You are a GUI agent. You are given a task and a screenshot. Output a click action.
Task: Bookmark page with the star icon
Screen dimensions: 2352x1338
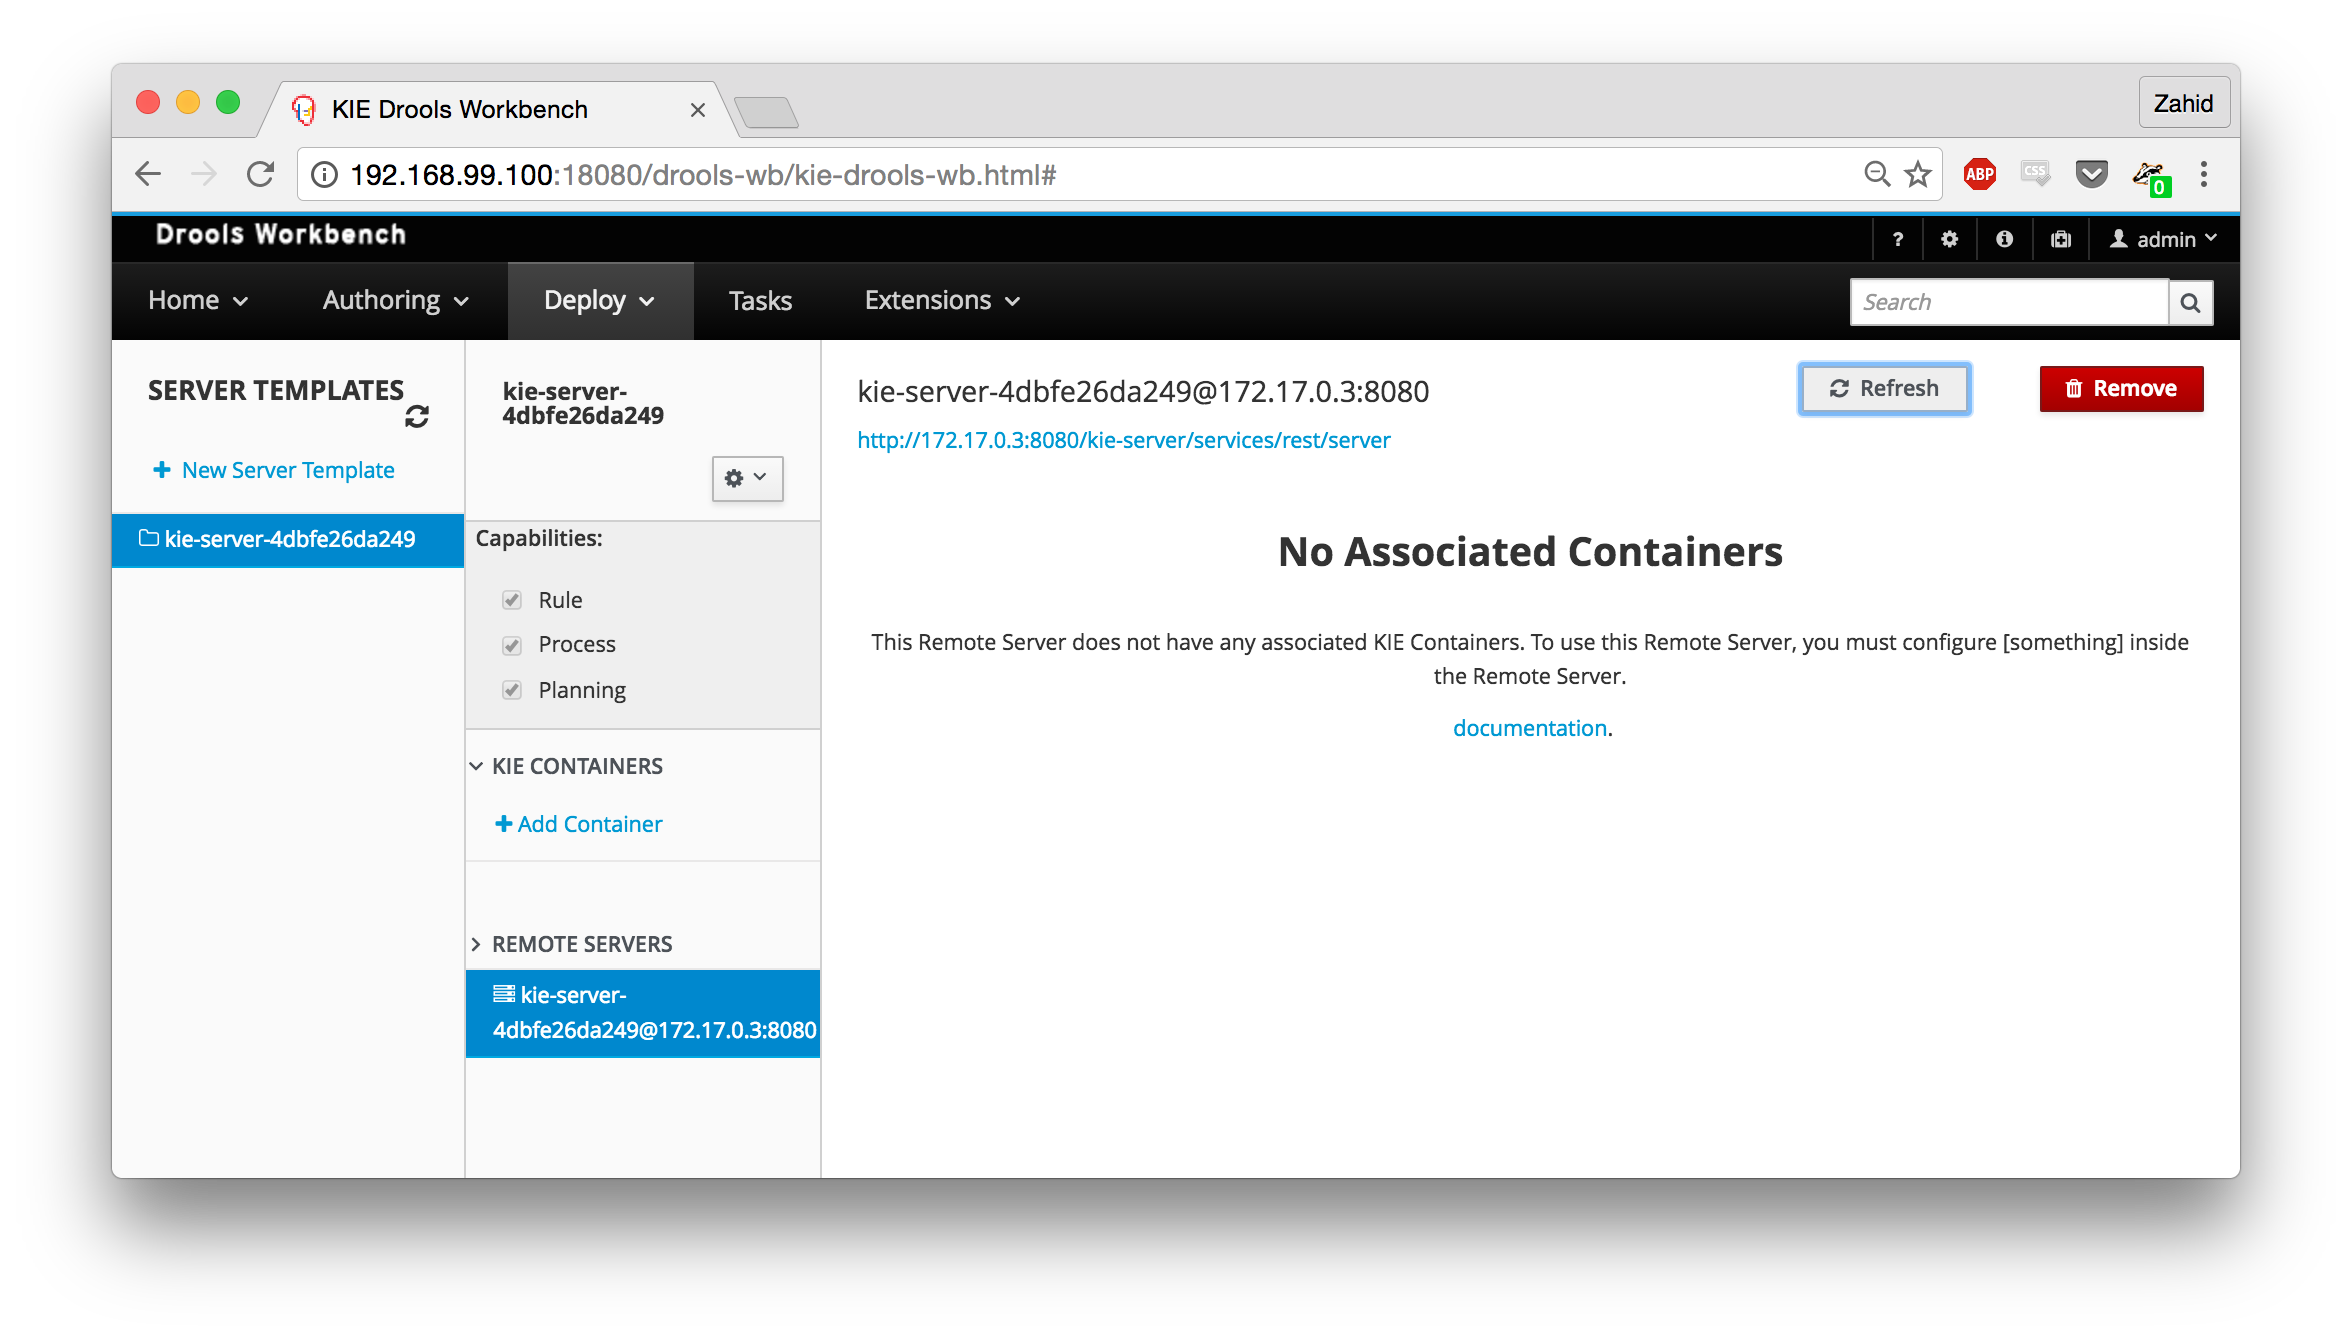click(x=1918, y=175)
